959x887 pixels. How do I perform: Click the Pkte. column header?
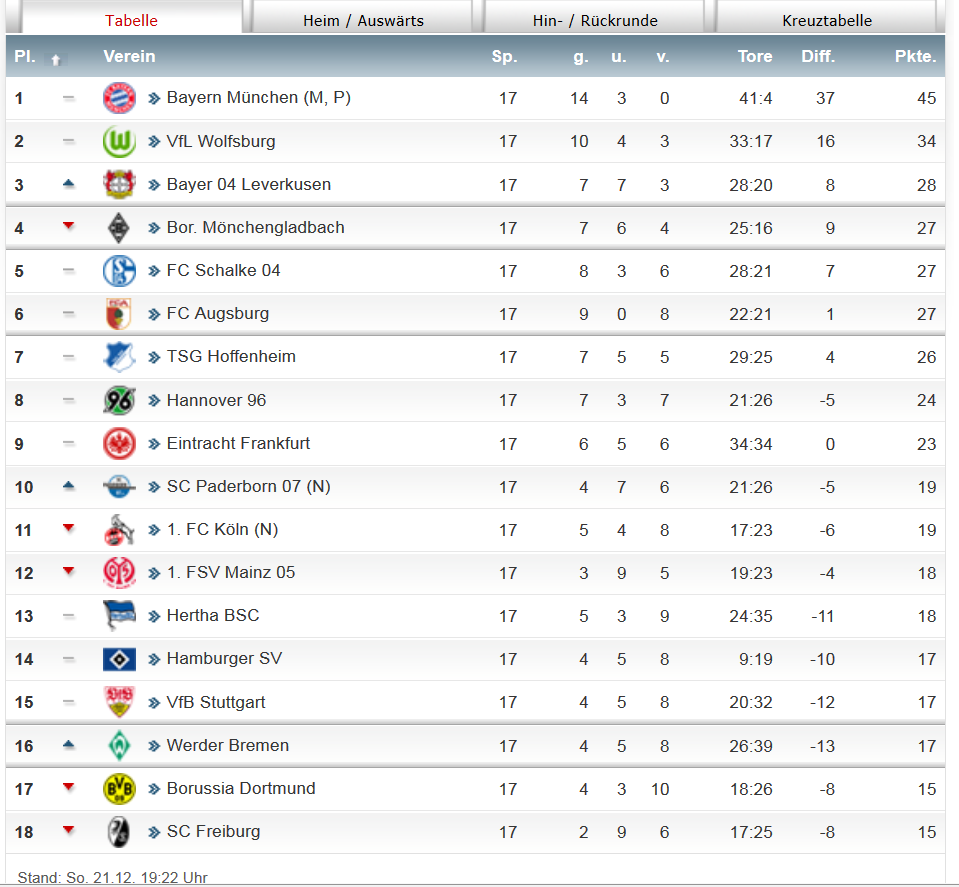tap(915, 57)
